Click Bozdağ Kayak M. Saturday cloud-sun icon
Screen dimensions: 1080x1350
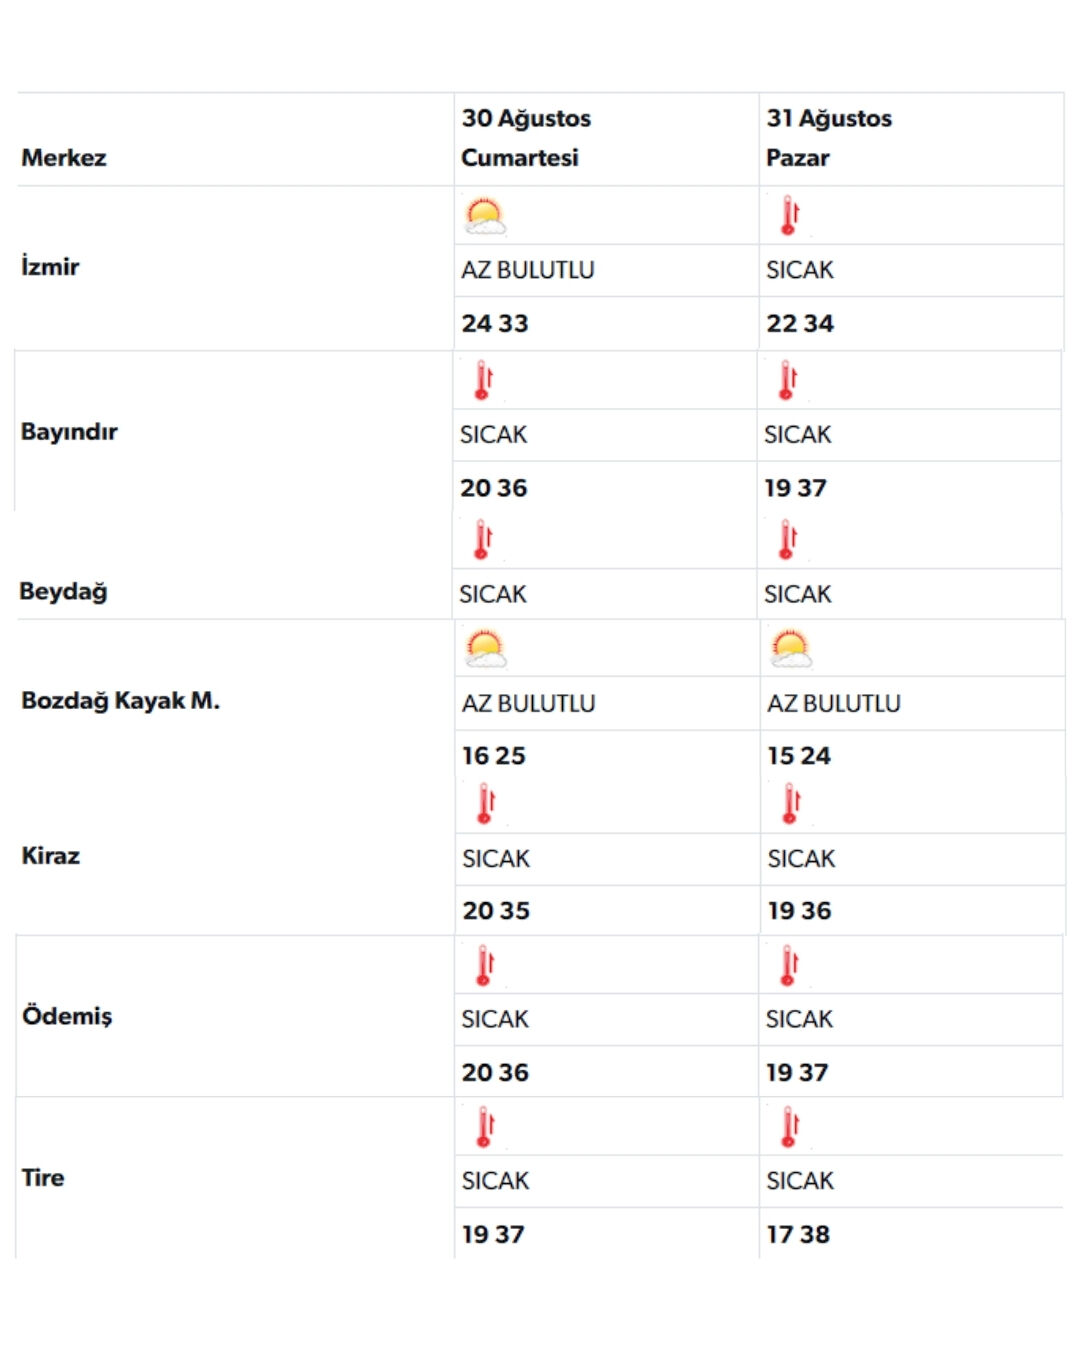pos(486,649)
